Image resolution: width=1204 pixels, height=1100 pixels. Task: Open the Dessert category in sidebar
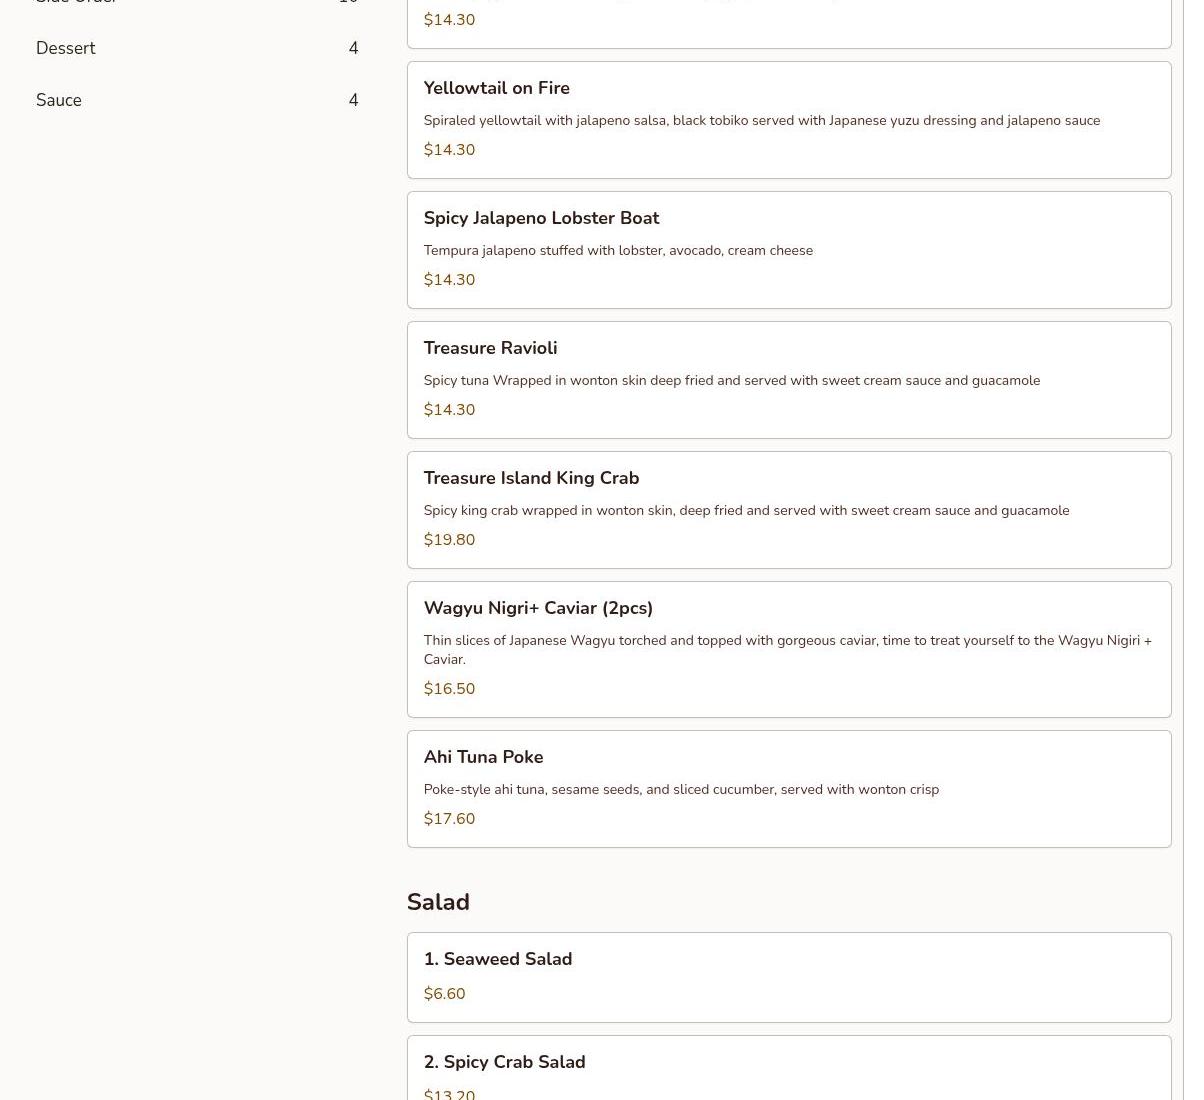coord(66,48)
